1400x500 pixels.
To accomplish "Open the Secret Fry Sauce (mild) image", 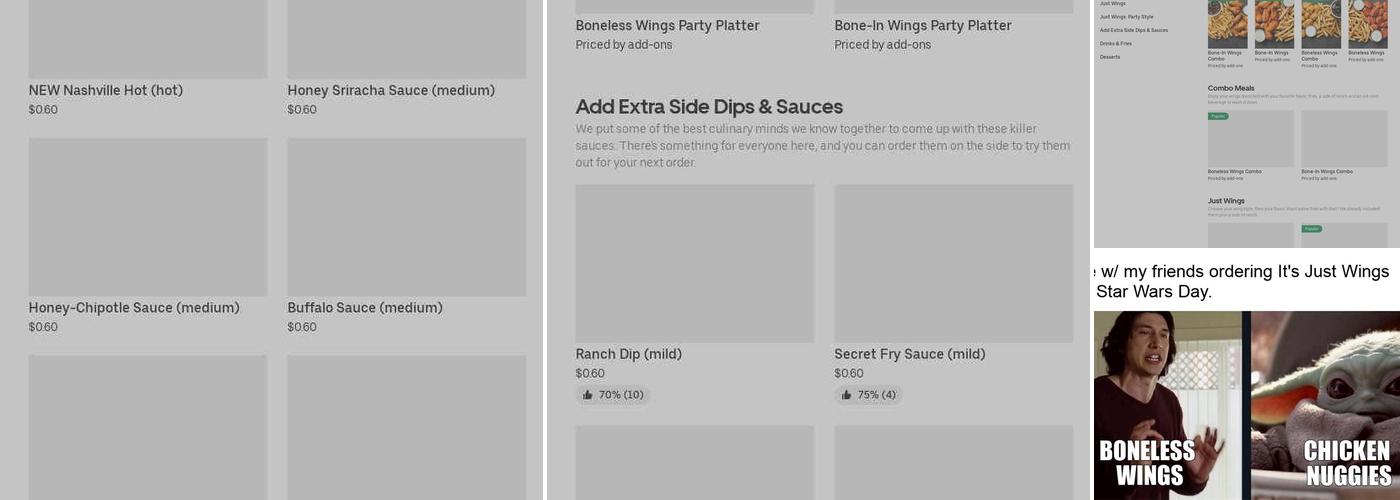I will [954, 263].
